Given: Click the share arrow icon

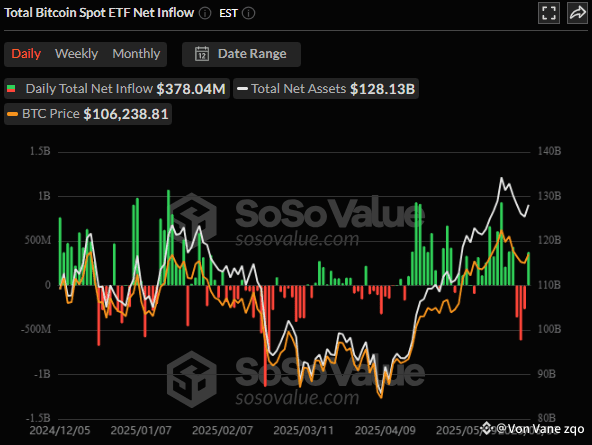Looking at the screenshot, I should pyautogui.click(x=577, y=13).
